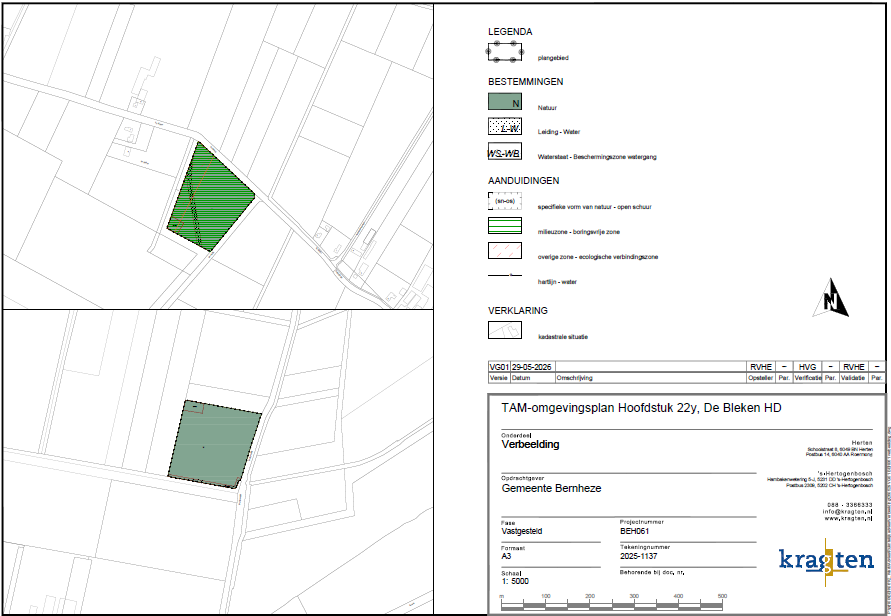The width and height of the screenshot is (891, 616).
Task: Click the 'Validatie' column header
Action: pyautogui.click(x=853, y=378)
